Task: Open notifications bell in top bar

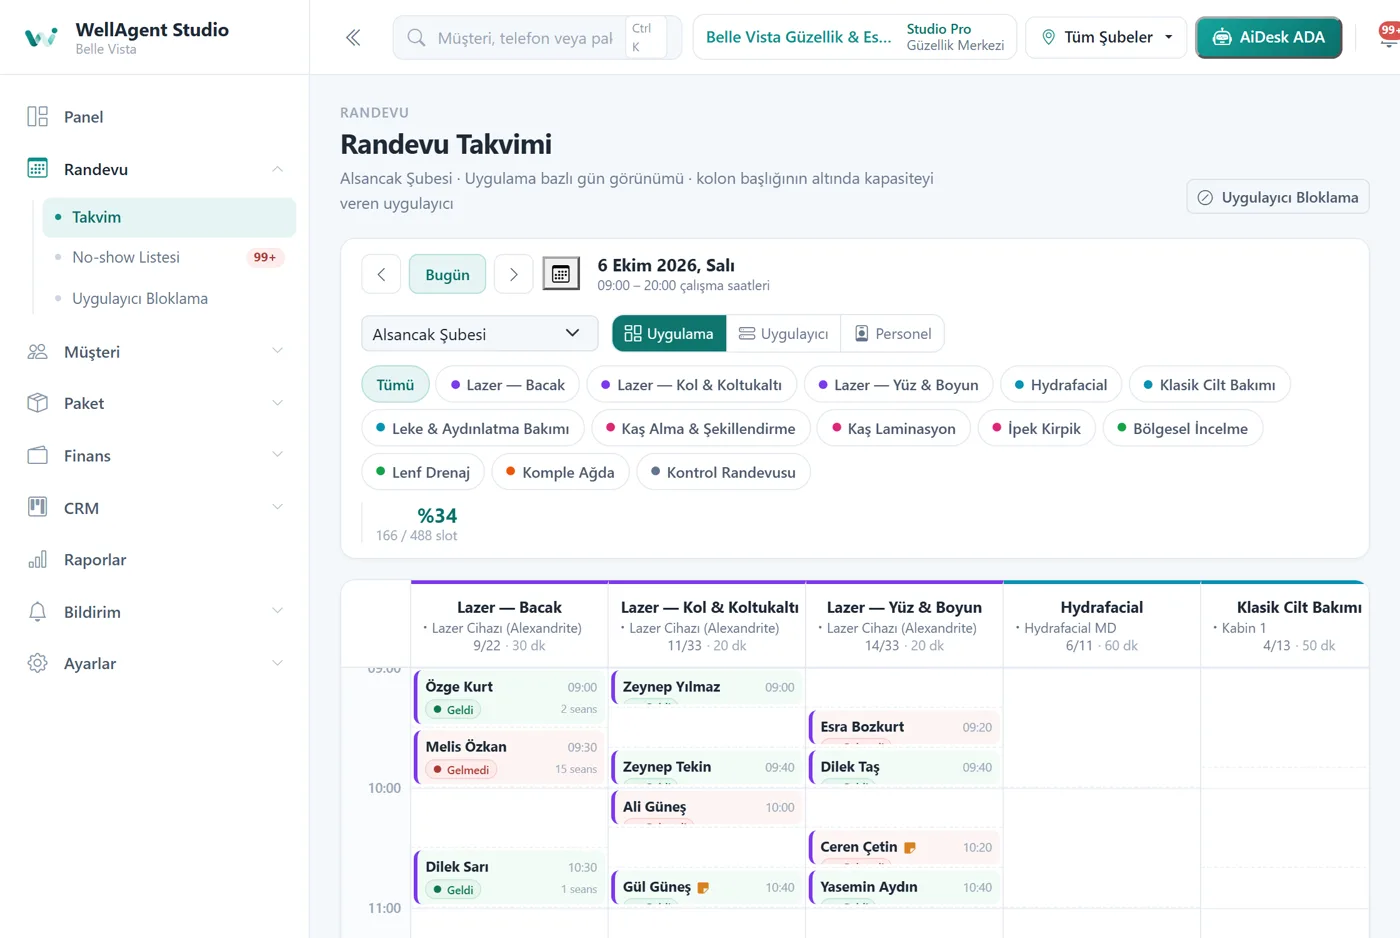Action: click(1388, 37)
